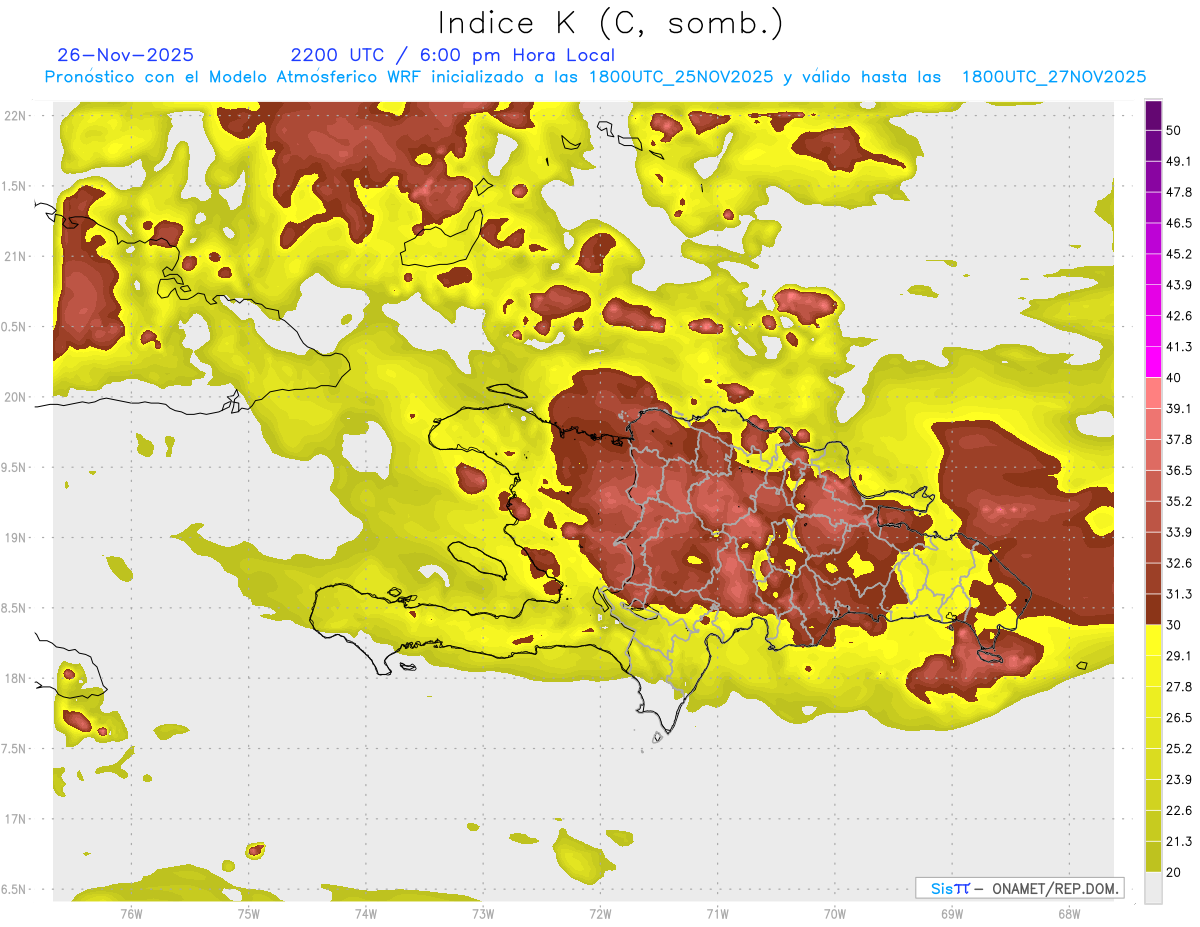Image resolution: width=1200 pixels, height=927 pixels.
Task: Click the "19N" latitude label
Action: (15, 537)
